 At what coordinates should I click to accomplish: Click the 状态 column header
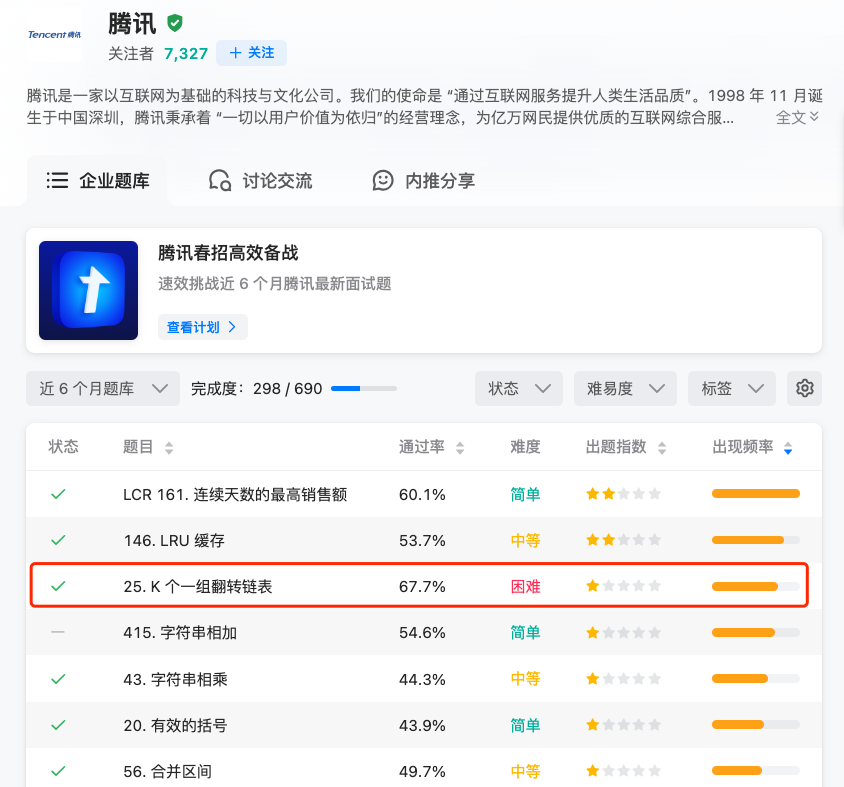(64, 447)
